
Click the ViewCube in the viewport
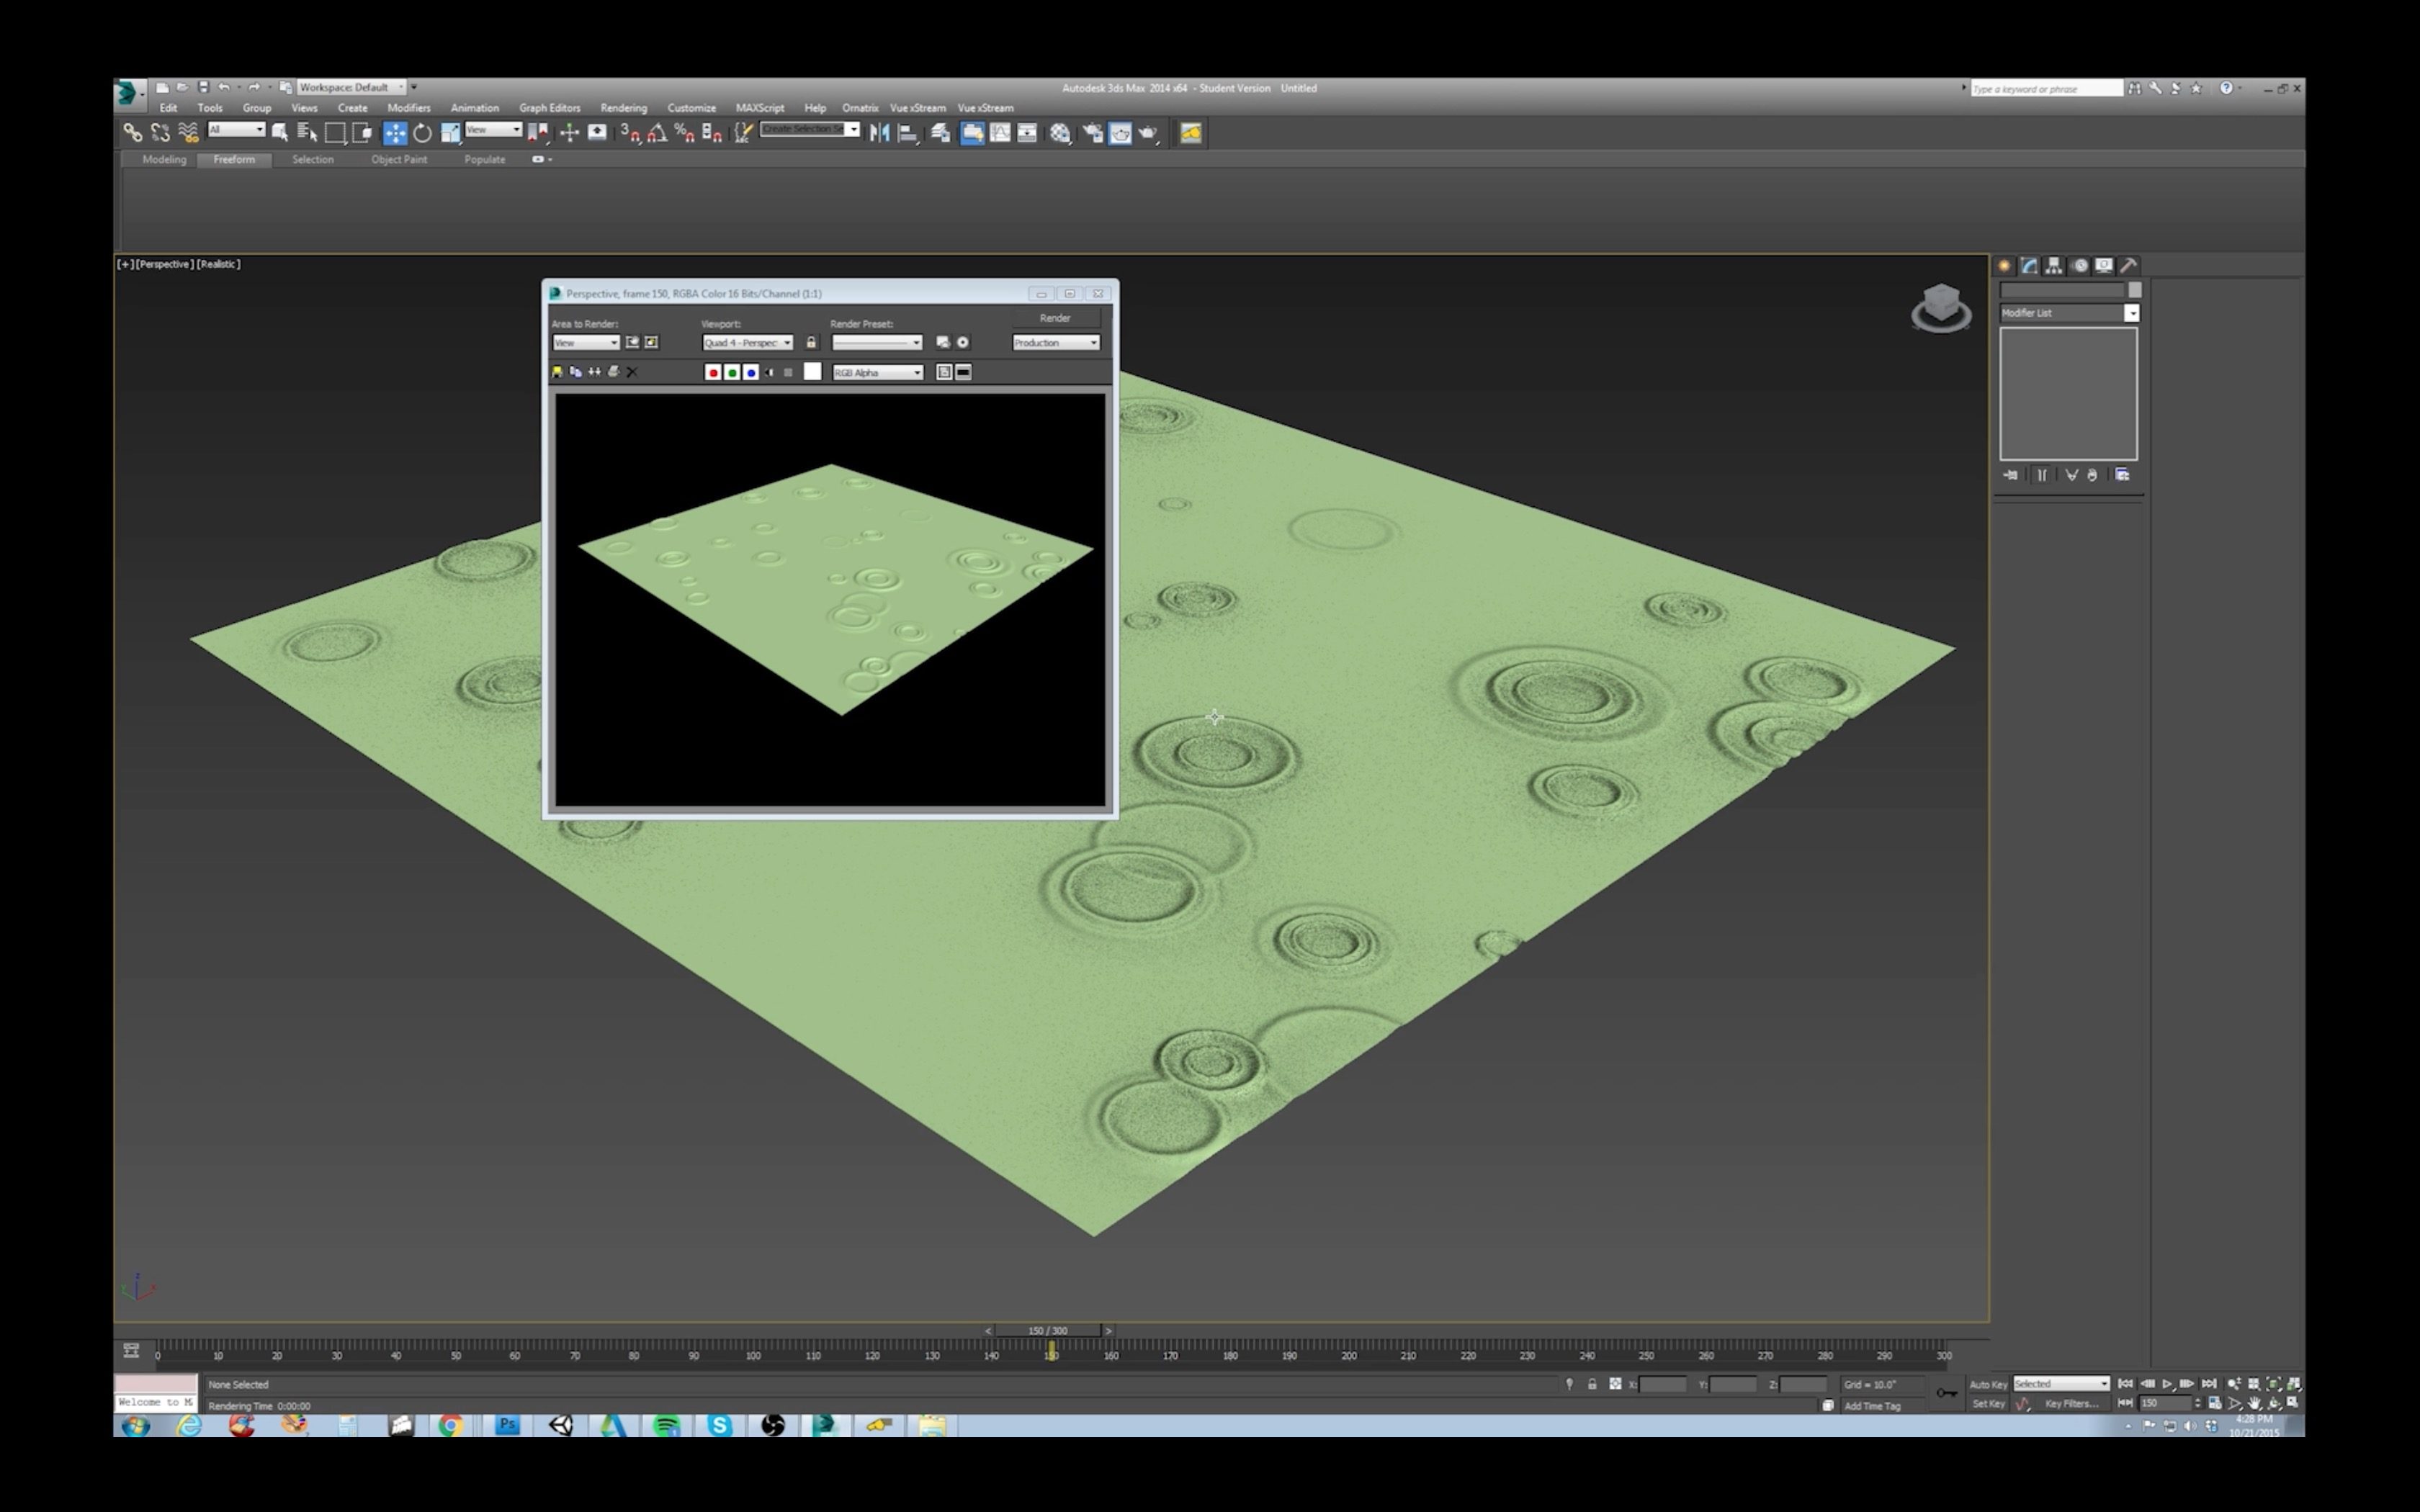pos(1941,308)
